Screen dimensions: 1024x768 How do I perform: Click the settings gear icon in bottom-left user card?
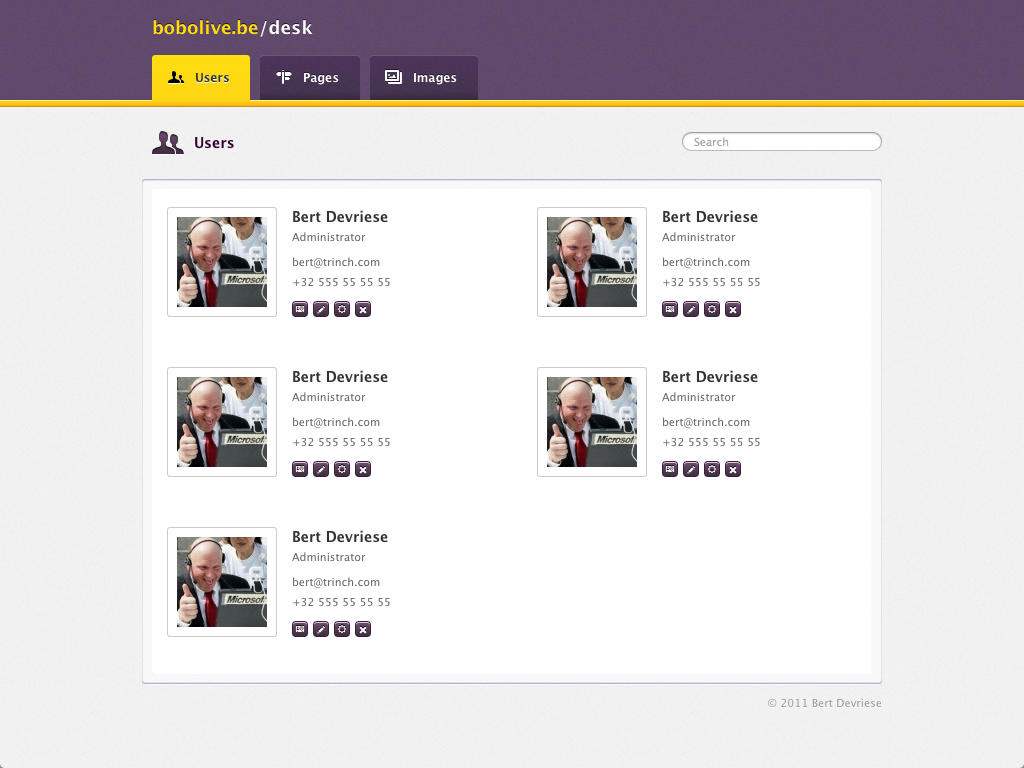click(x=342, y=629)
